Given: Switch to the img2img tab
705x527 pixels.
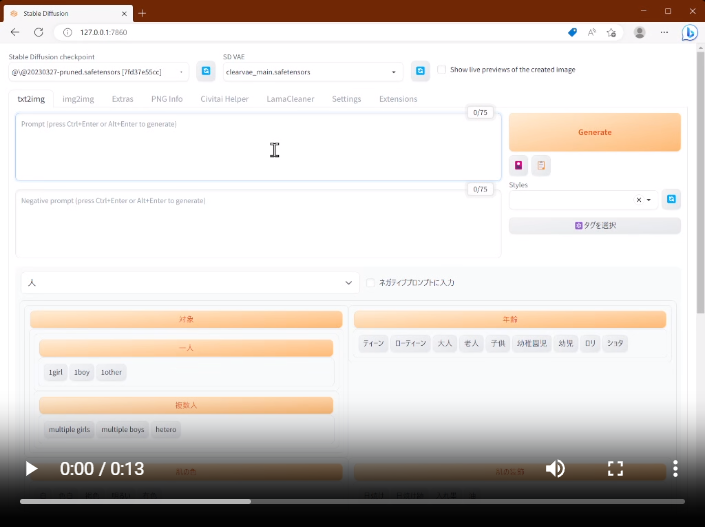Looking at the screenshot, I should 78,99.
